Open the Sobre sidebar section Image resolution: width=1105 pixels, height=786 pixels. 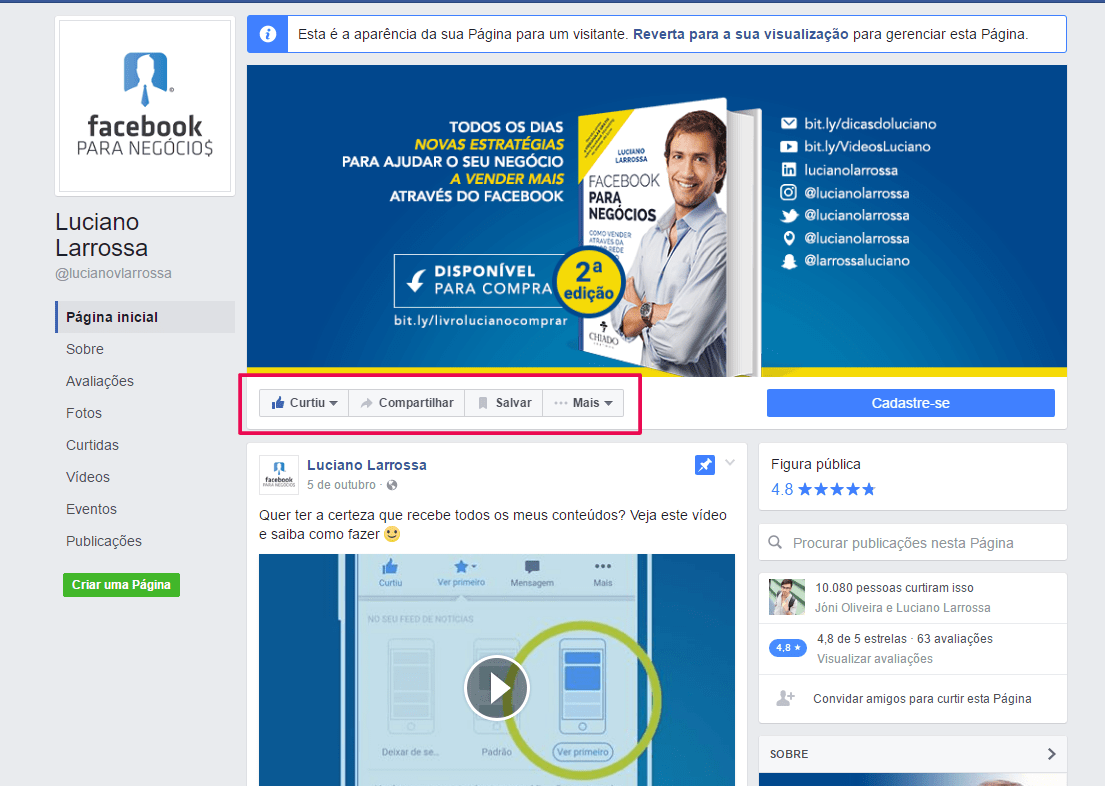85,349
